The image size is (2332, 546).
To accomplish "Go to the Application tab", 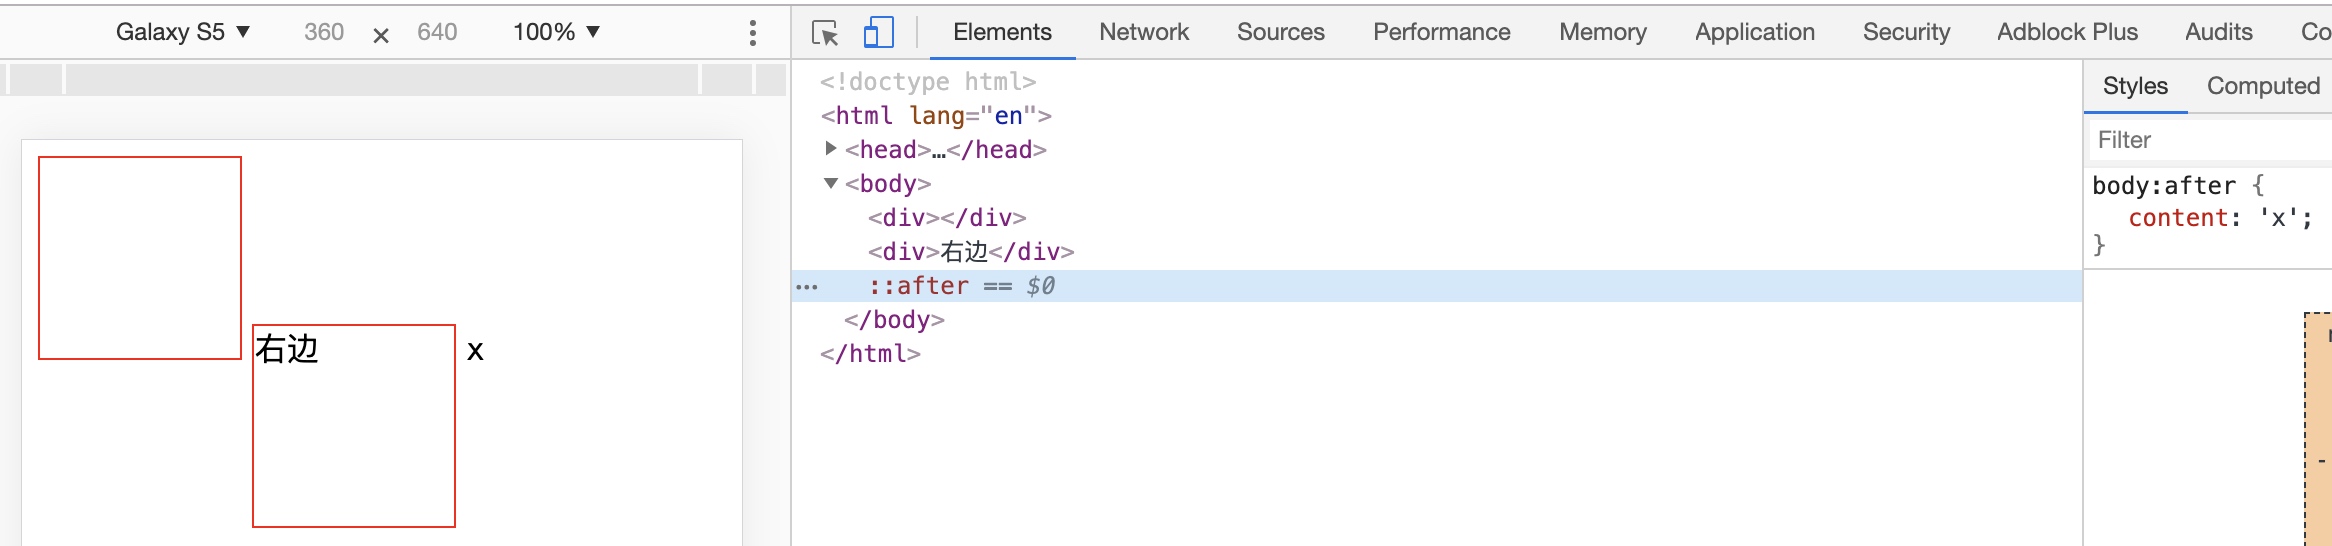I will pos(1754,32).
